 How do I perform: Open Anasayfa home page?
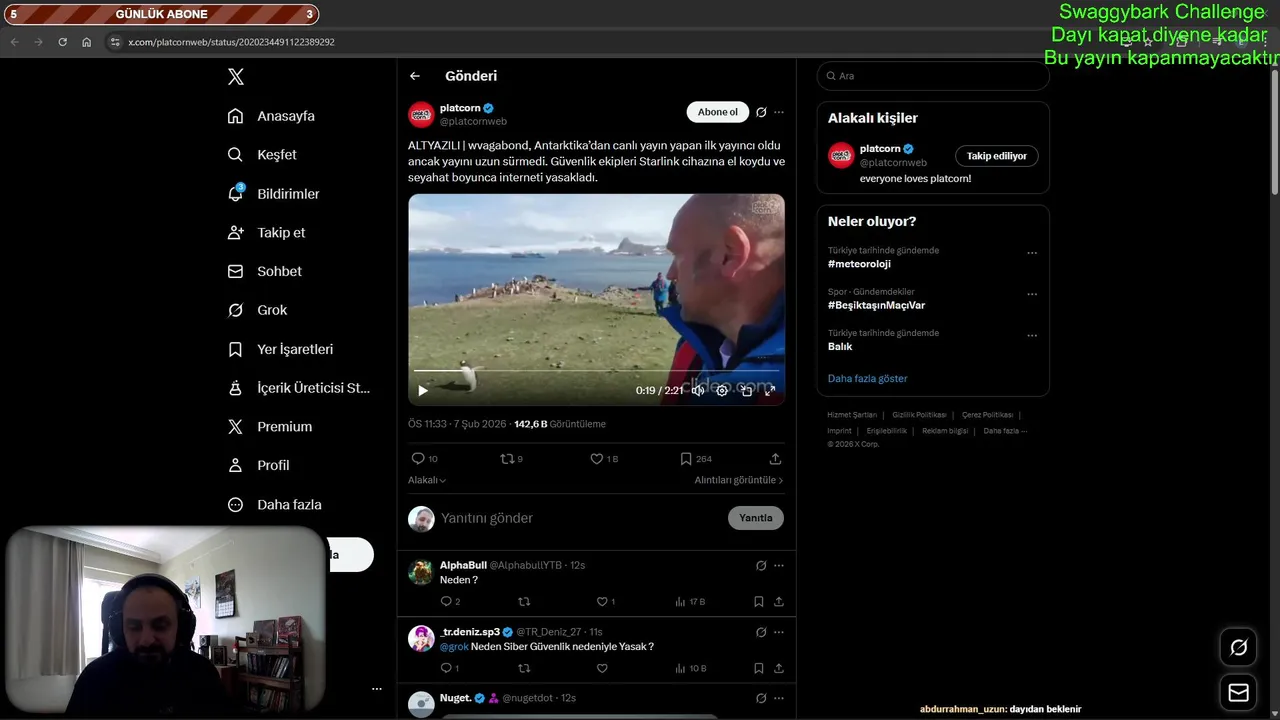[271, 116]
